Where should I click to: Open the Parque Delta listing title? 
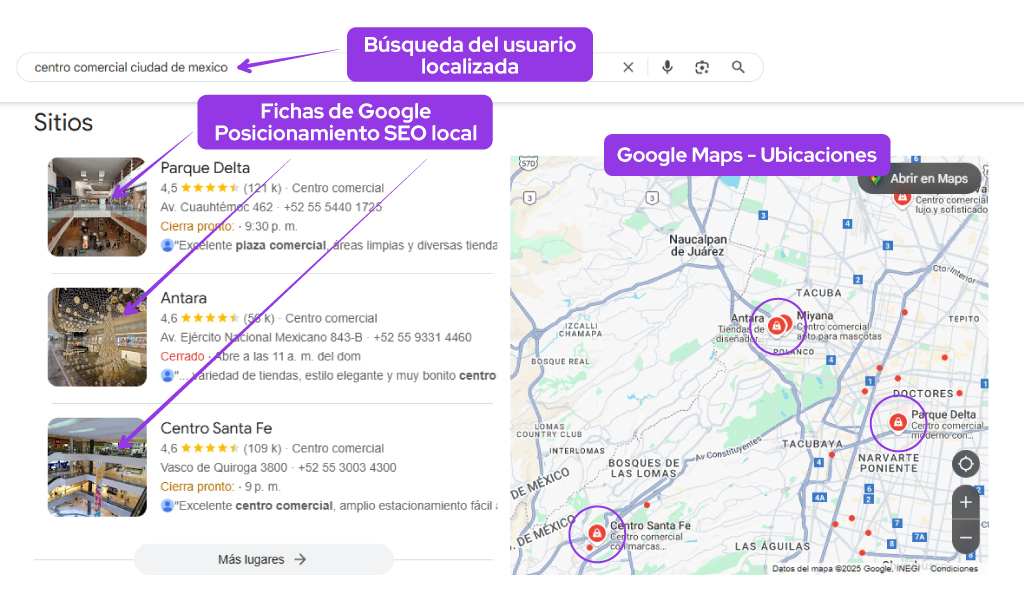pyautogui.click(x=205, y=168)
